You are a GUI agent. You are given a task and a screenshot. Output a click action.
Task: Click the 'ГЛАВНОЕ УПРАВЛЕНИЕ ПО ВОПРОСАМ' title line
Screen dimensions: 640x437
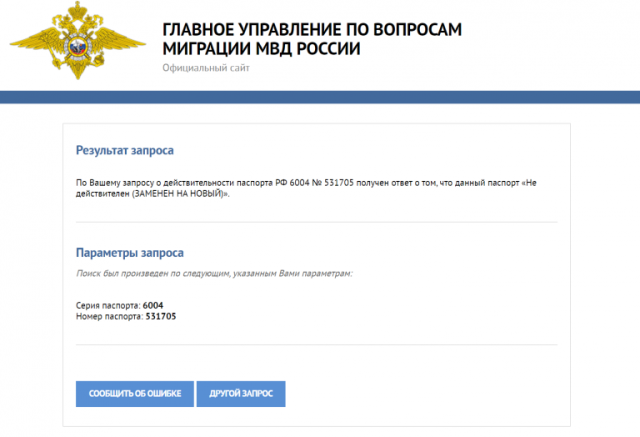point(312,29)
